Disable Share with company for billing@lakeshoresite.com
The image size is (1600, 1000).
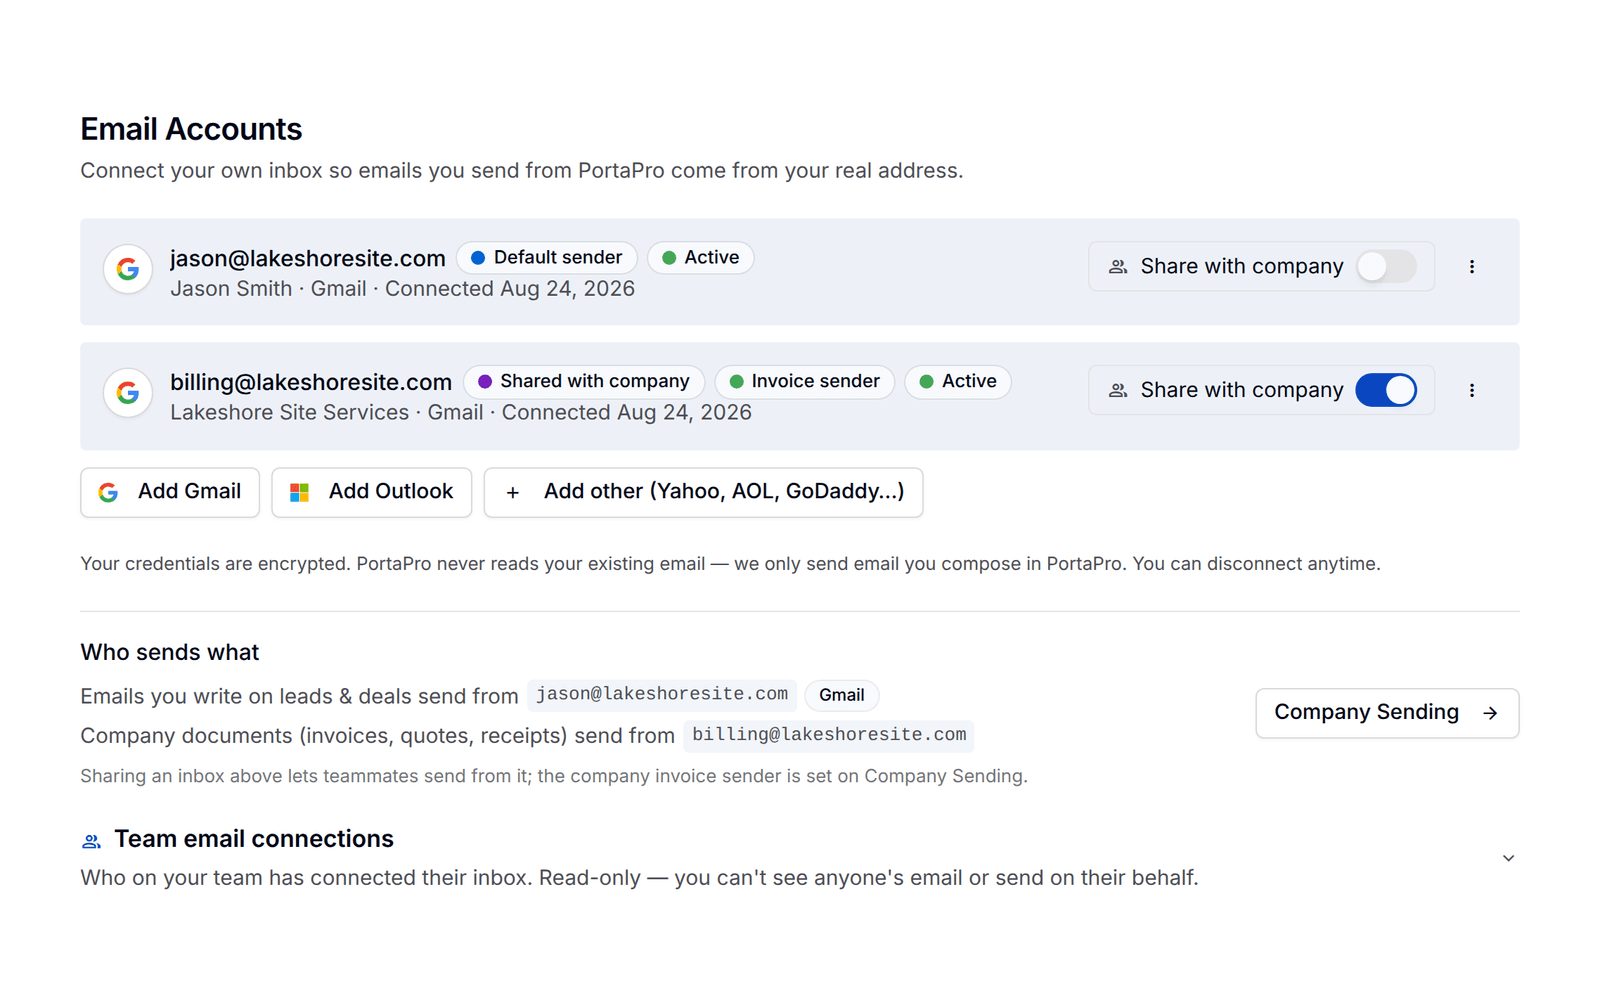tap(1386, 391)
